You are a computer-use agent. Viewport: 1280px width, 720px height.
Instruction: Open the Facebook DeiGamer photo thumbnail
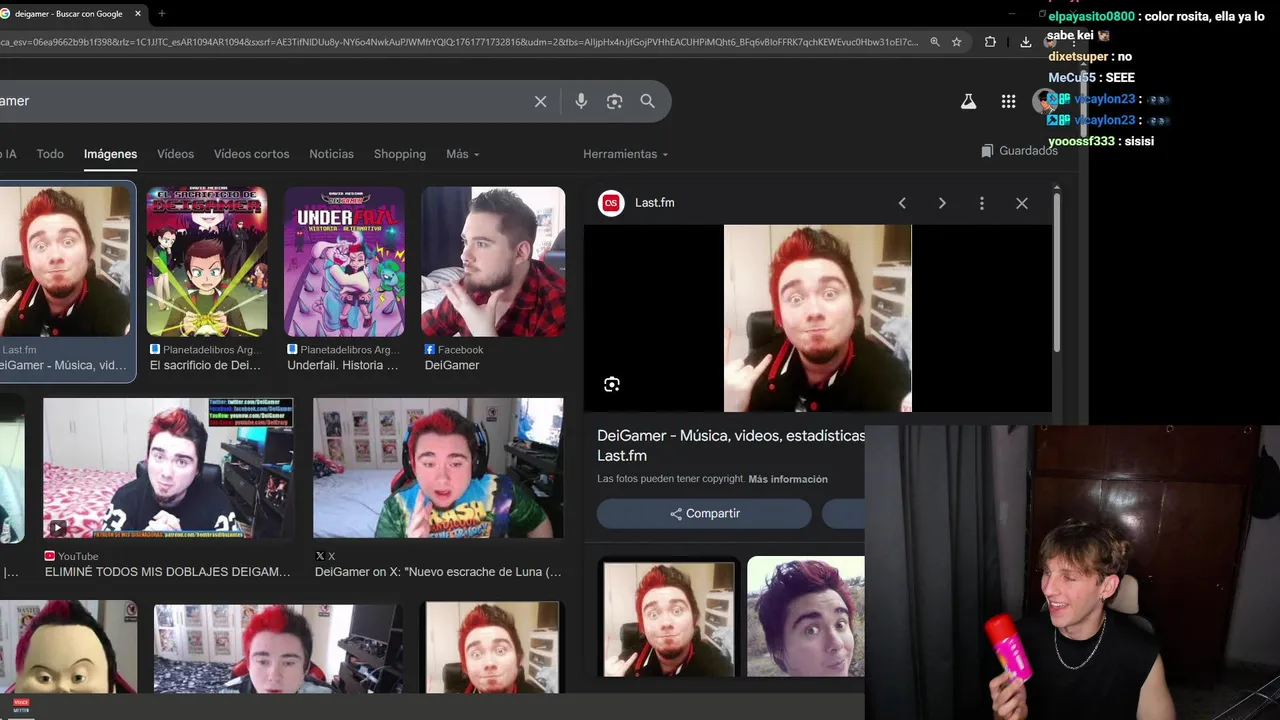[x=493, y=262]
